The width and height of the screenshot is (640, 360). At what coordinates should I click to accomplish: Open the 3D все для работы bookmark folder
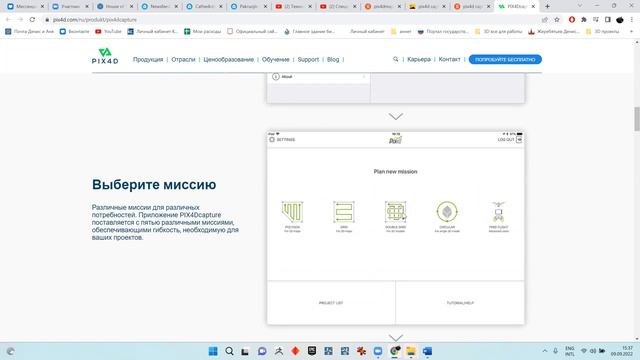click(498, 31)
